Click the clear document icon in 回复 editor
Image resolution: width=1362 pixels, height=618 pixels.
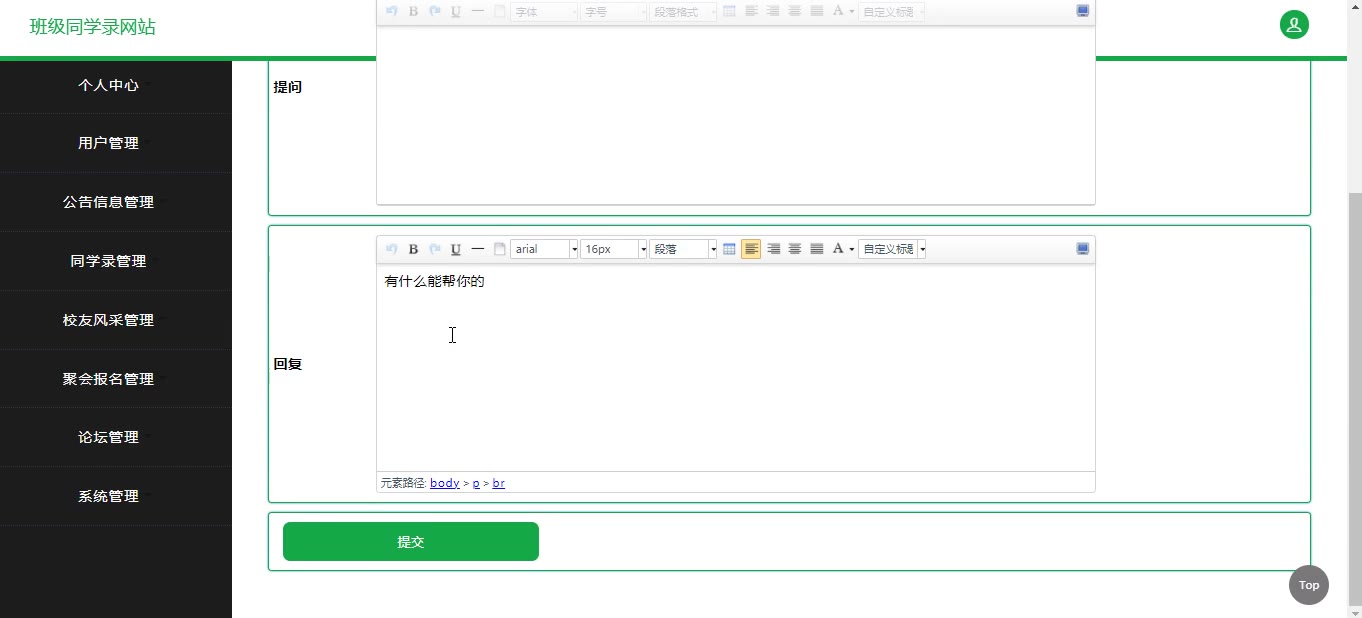pyautogui.click(x=500, y=249)
